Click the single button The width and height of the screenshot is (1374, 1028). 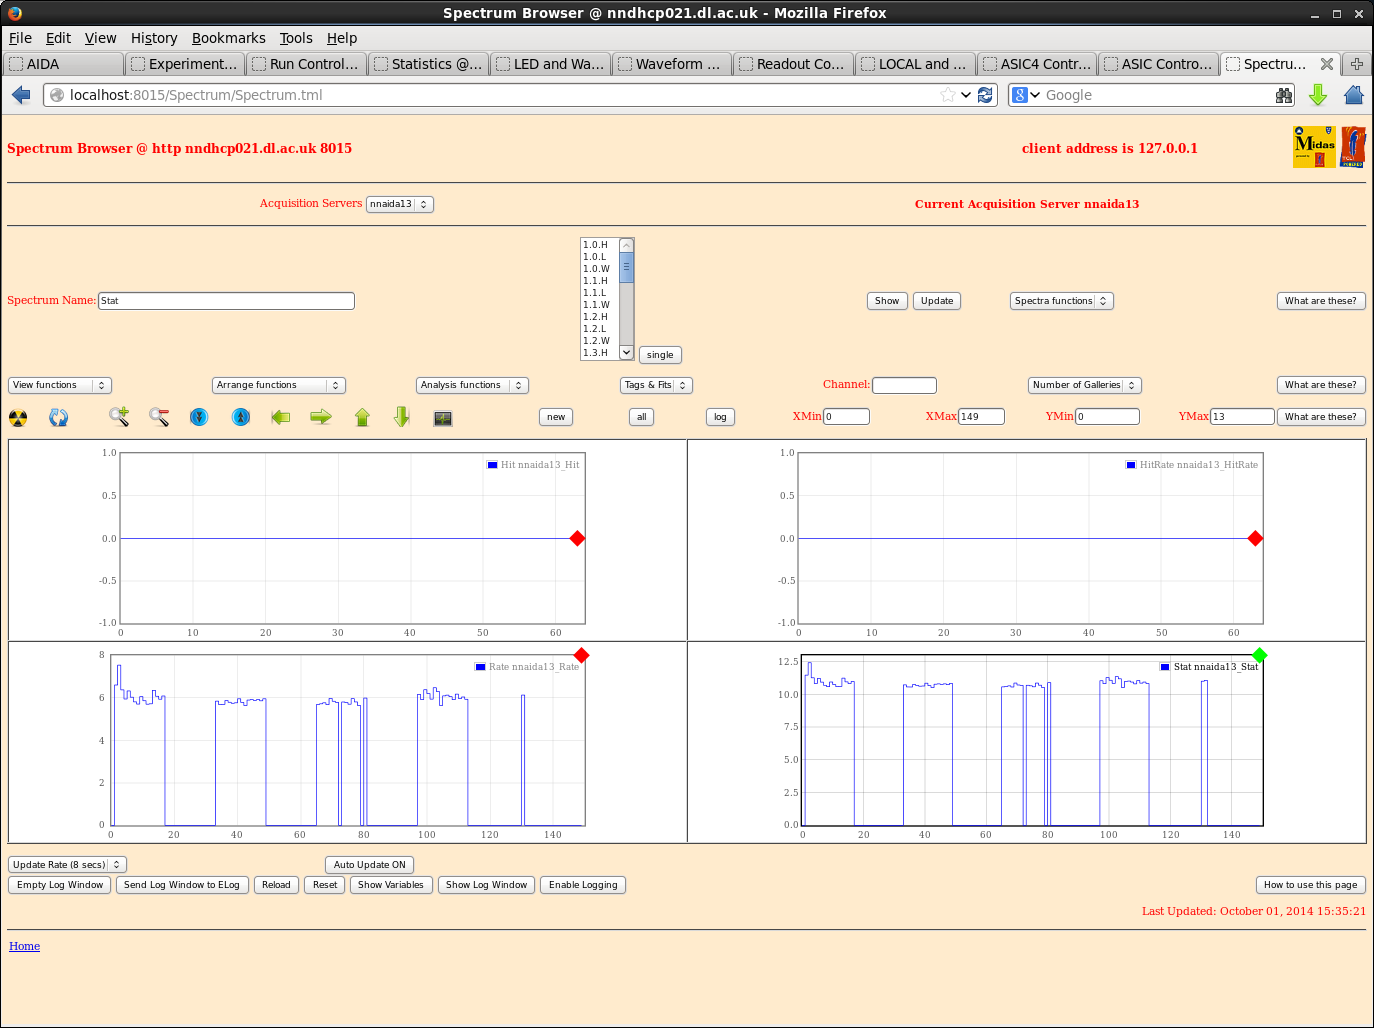(x=660, y=355)
